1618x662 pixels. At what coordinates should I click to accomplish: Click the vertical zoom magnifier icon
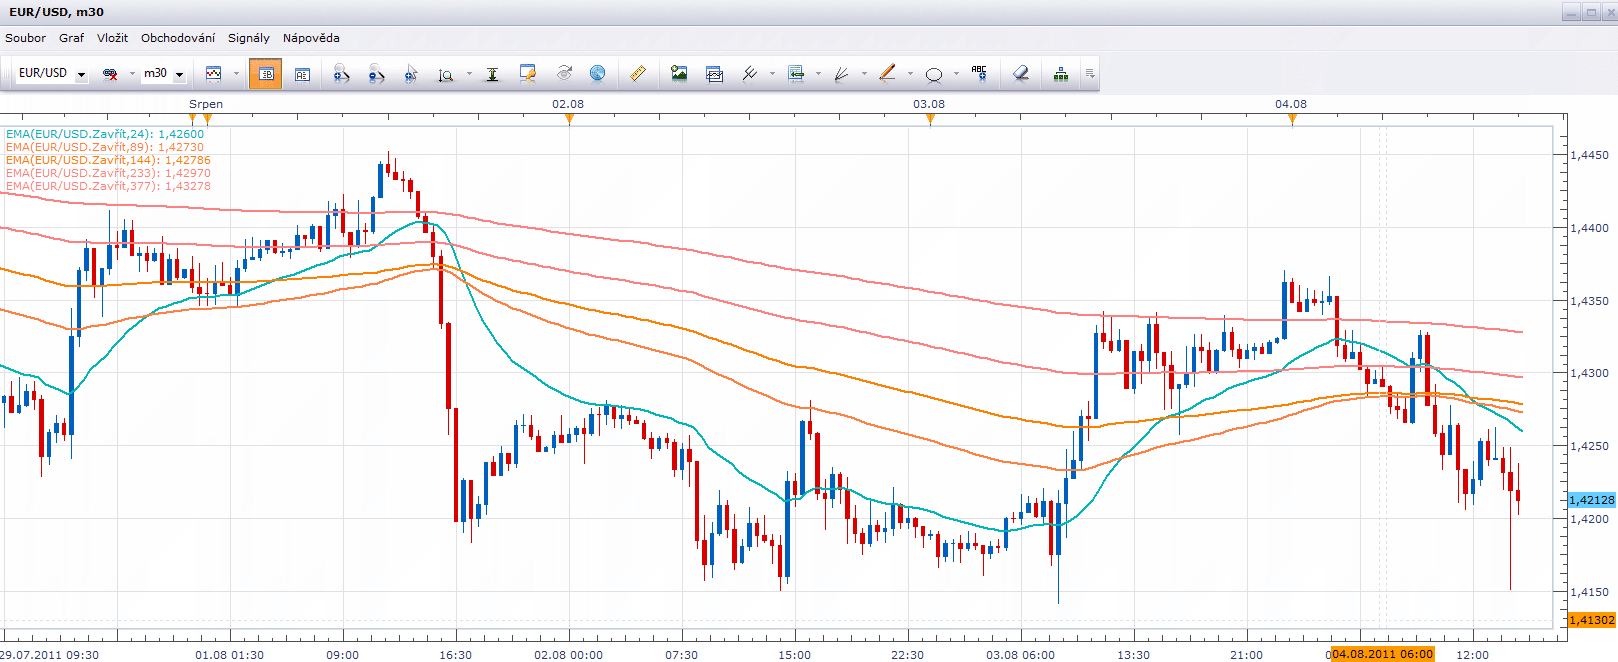[446, 74]
